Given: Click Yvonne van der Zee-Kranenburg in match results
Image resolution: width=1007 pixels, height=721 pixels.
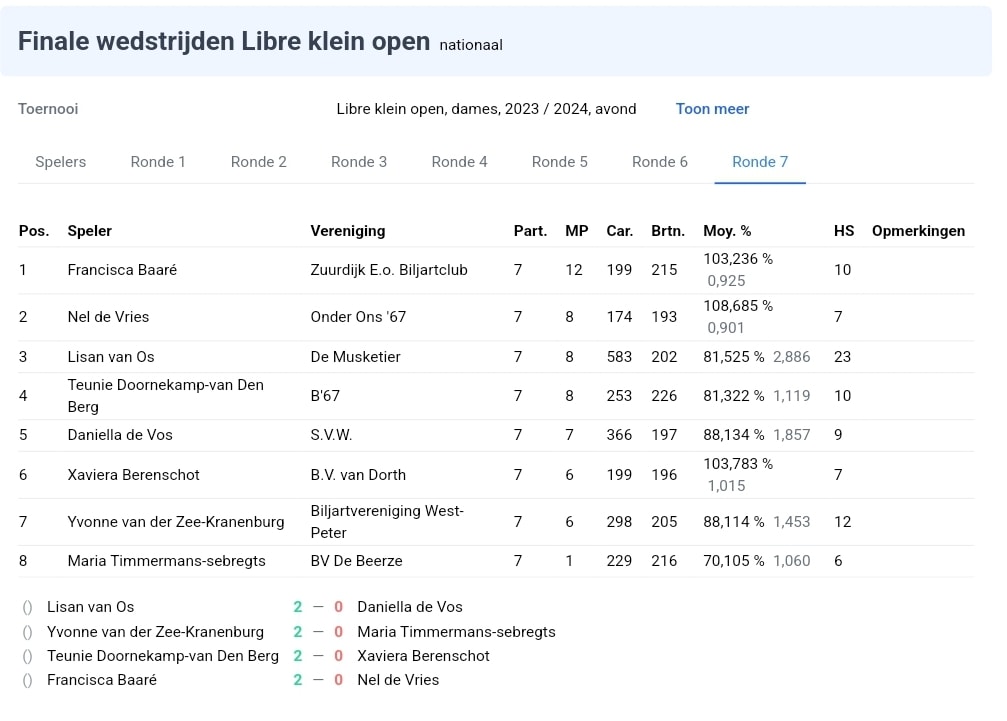Looking at the screenshot, I should tap(155, 632).
